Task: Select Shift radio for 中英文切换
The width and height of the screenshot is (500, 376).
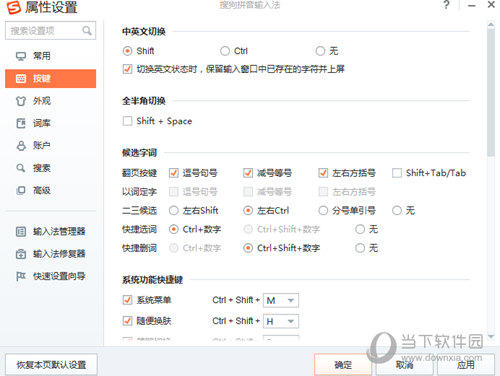Action: point(127,51)
